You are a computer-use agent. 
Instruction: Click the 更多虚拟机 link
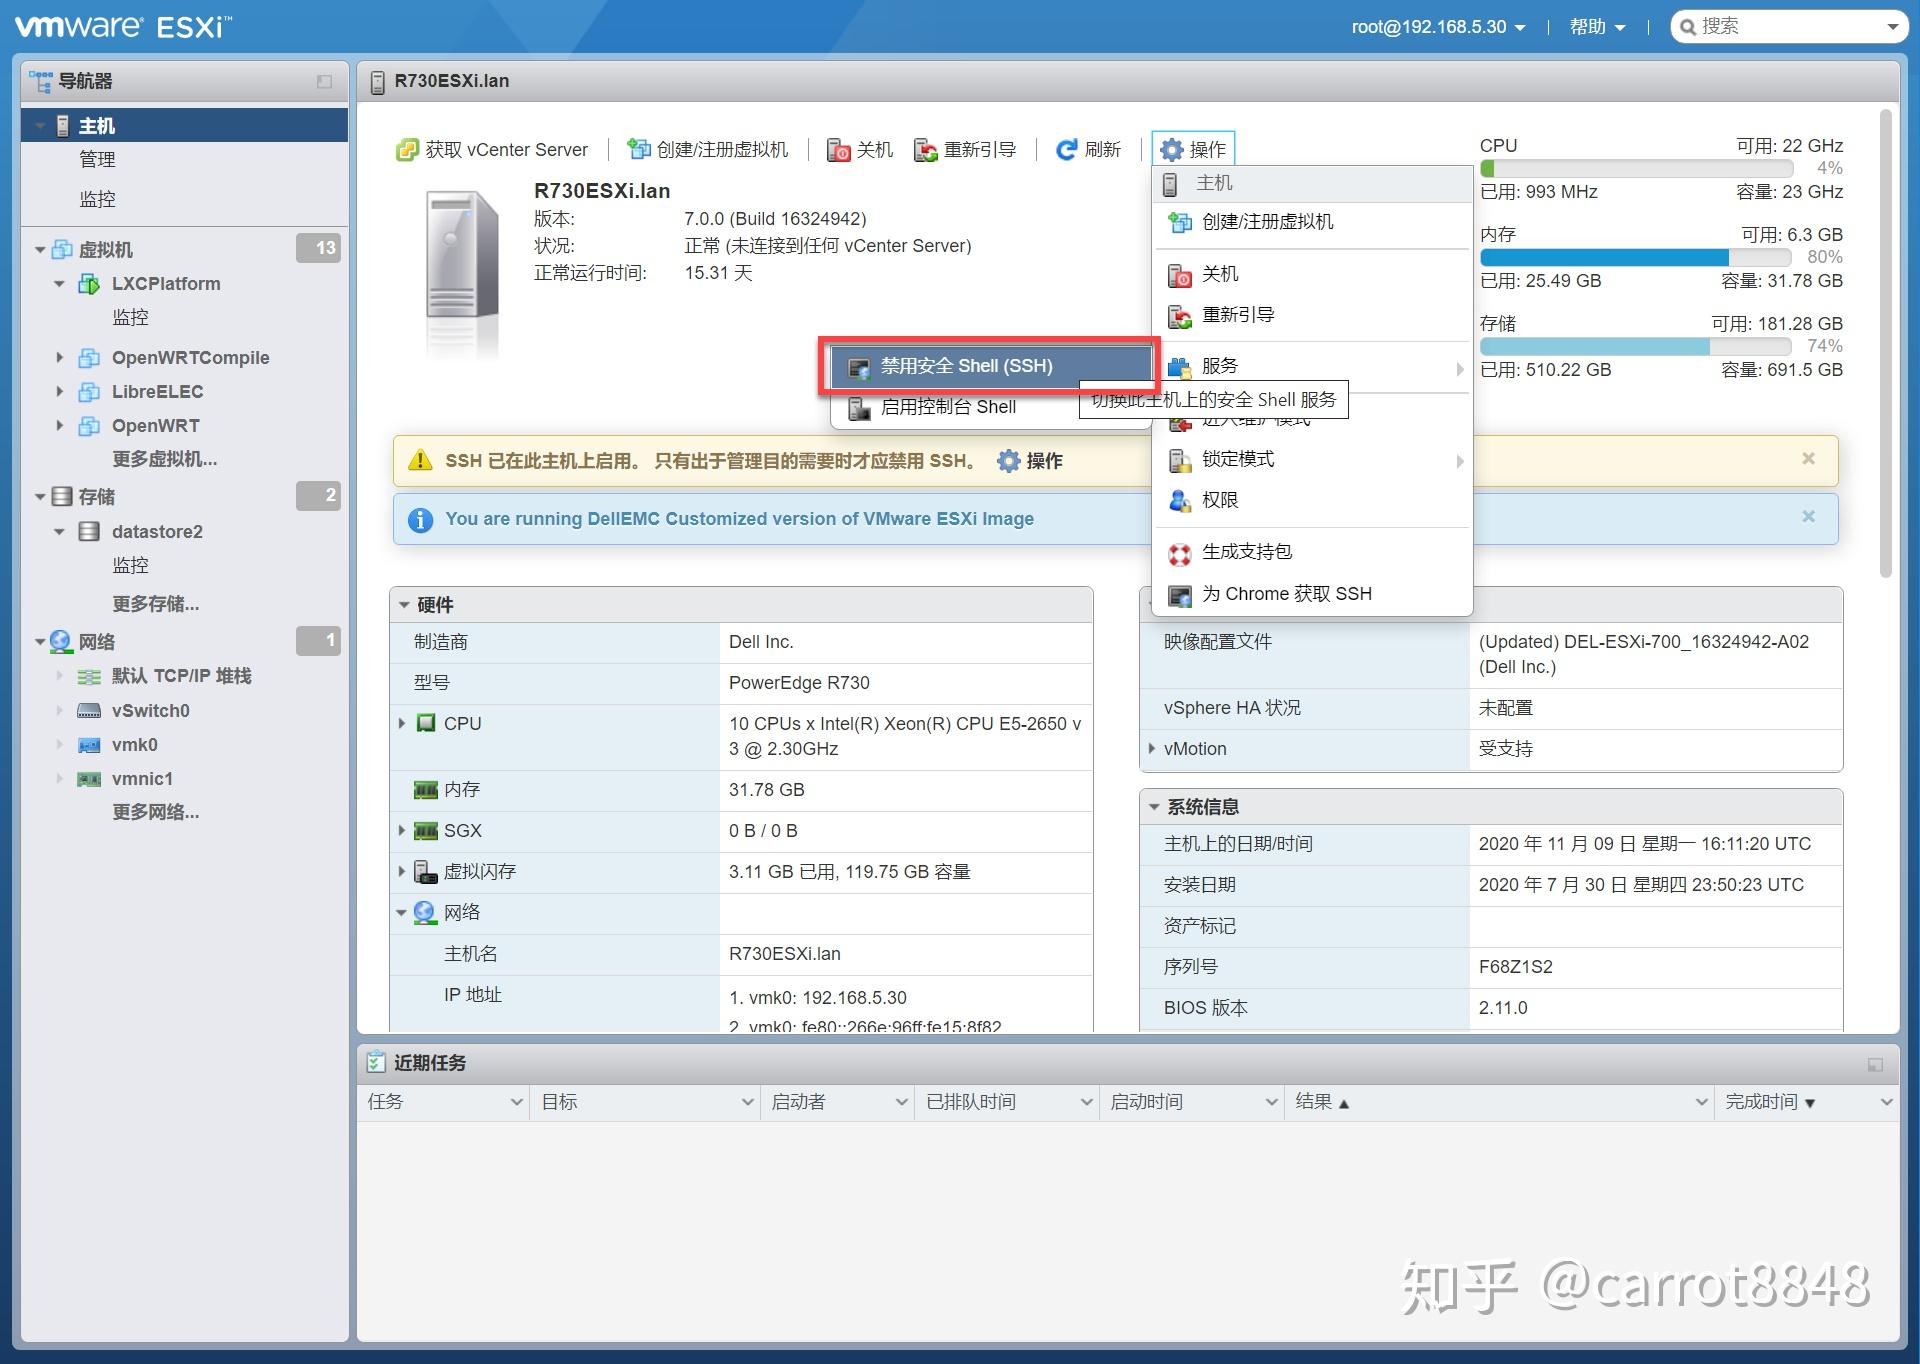[163, 459]
